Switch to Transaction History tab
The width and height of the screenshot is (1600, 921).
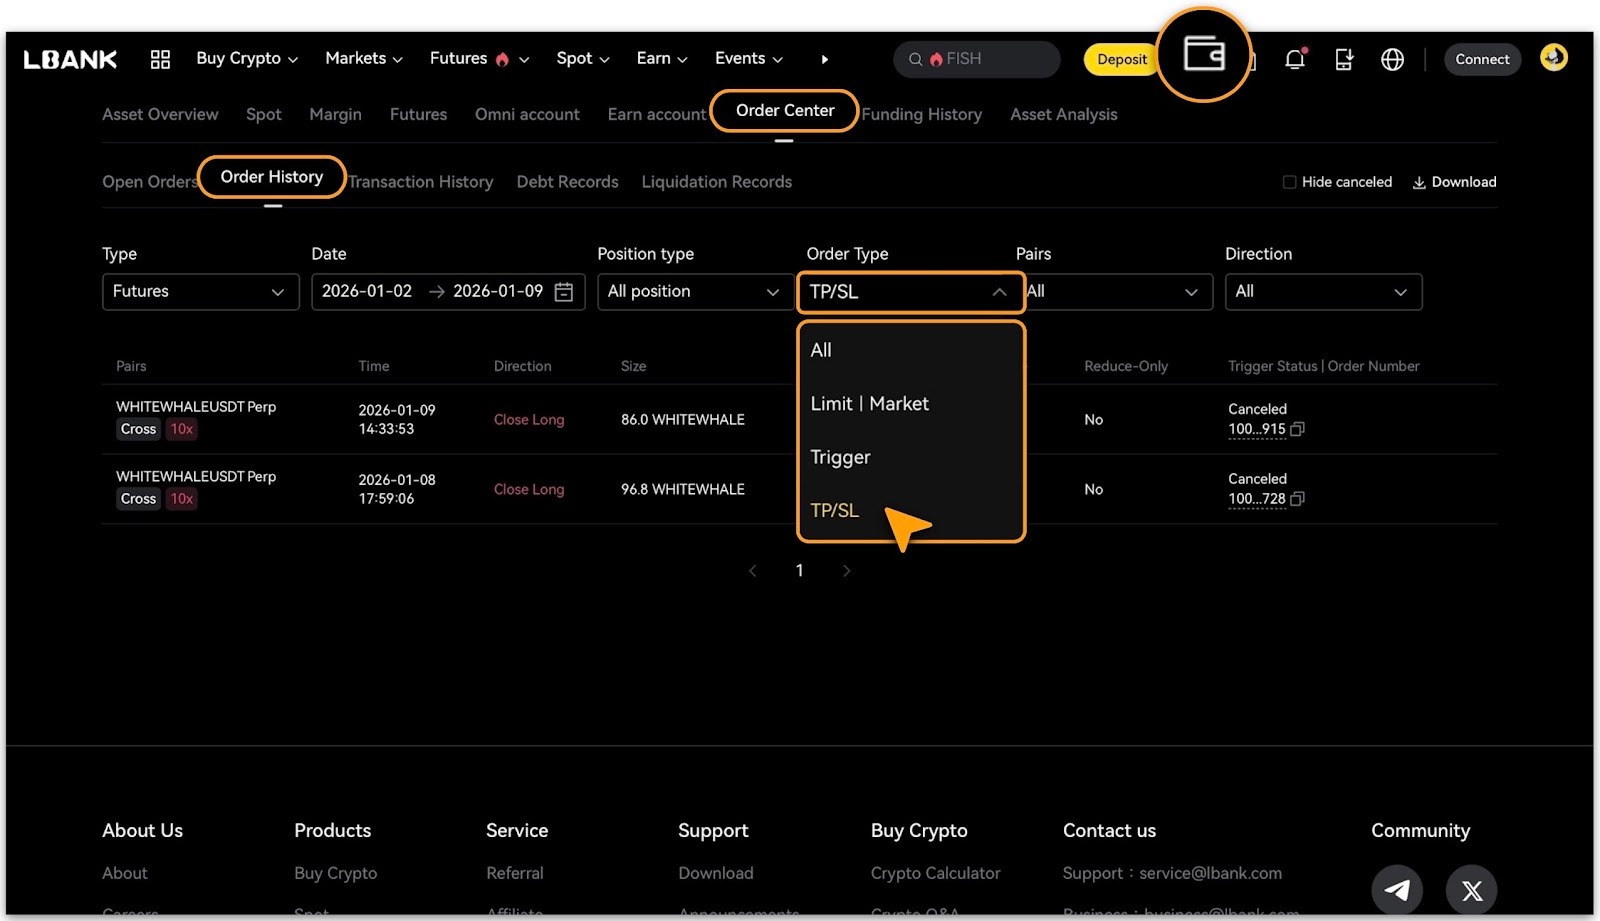[x=421, y=182]
